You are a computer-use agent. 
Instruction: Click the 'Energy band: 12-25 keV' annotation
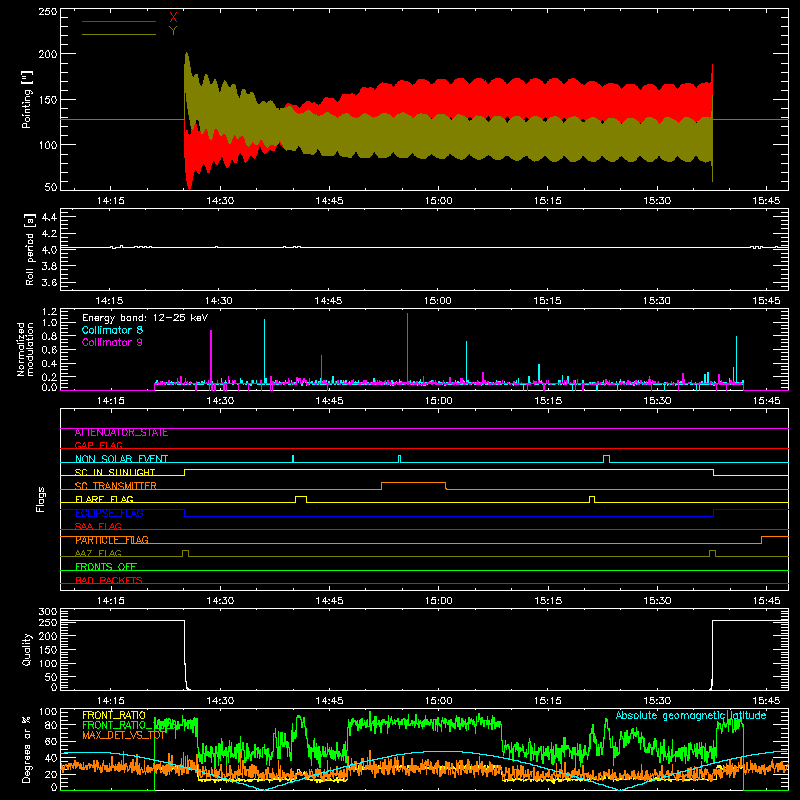(145, 318)
